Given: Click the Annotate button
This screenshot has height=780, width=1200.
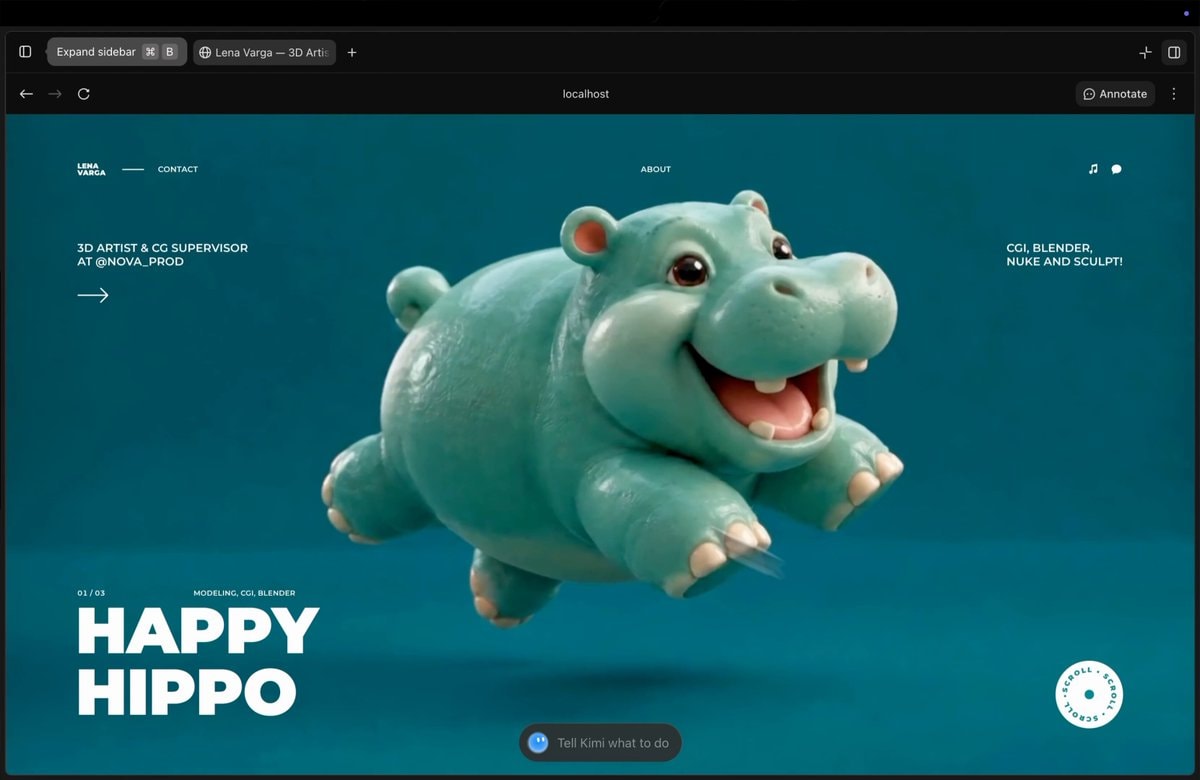Looking at the screenshot, I should point(1115,94).
